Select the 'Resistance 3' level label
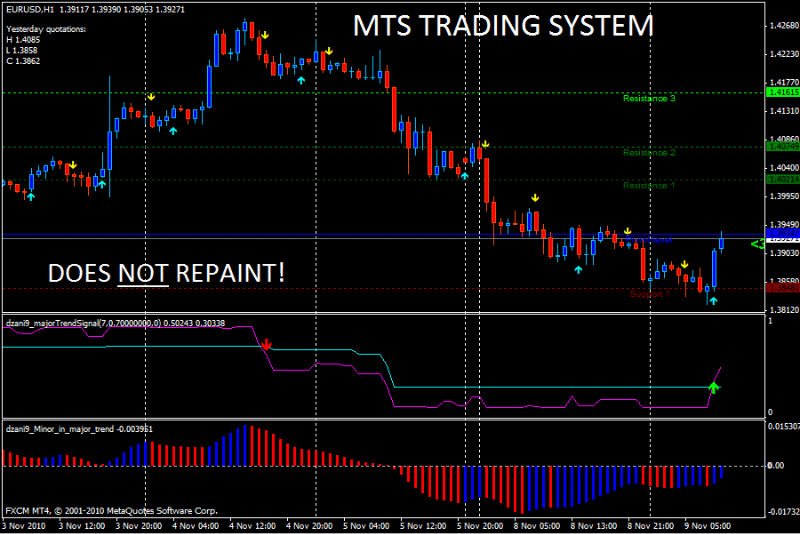The image size is (800, 534). coord(649,98)
